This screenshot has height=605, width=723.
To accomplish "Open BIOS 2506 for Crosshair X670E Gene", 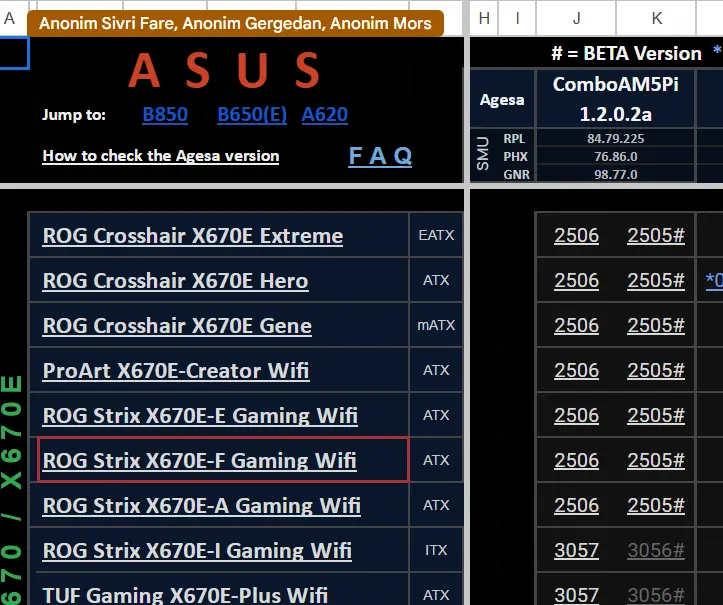I will 576,326.
